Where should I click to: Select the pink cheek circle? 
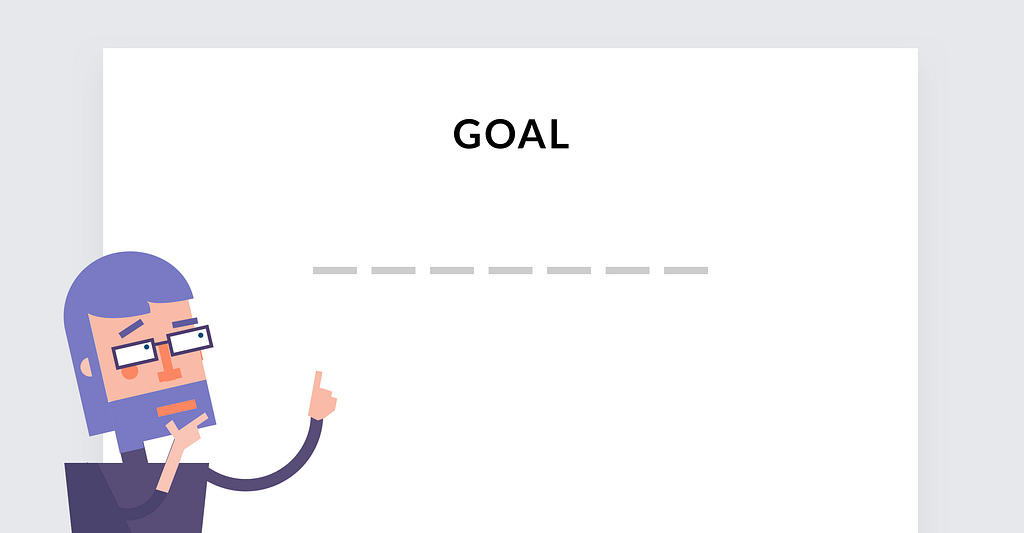[x=130, y=371]
